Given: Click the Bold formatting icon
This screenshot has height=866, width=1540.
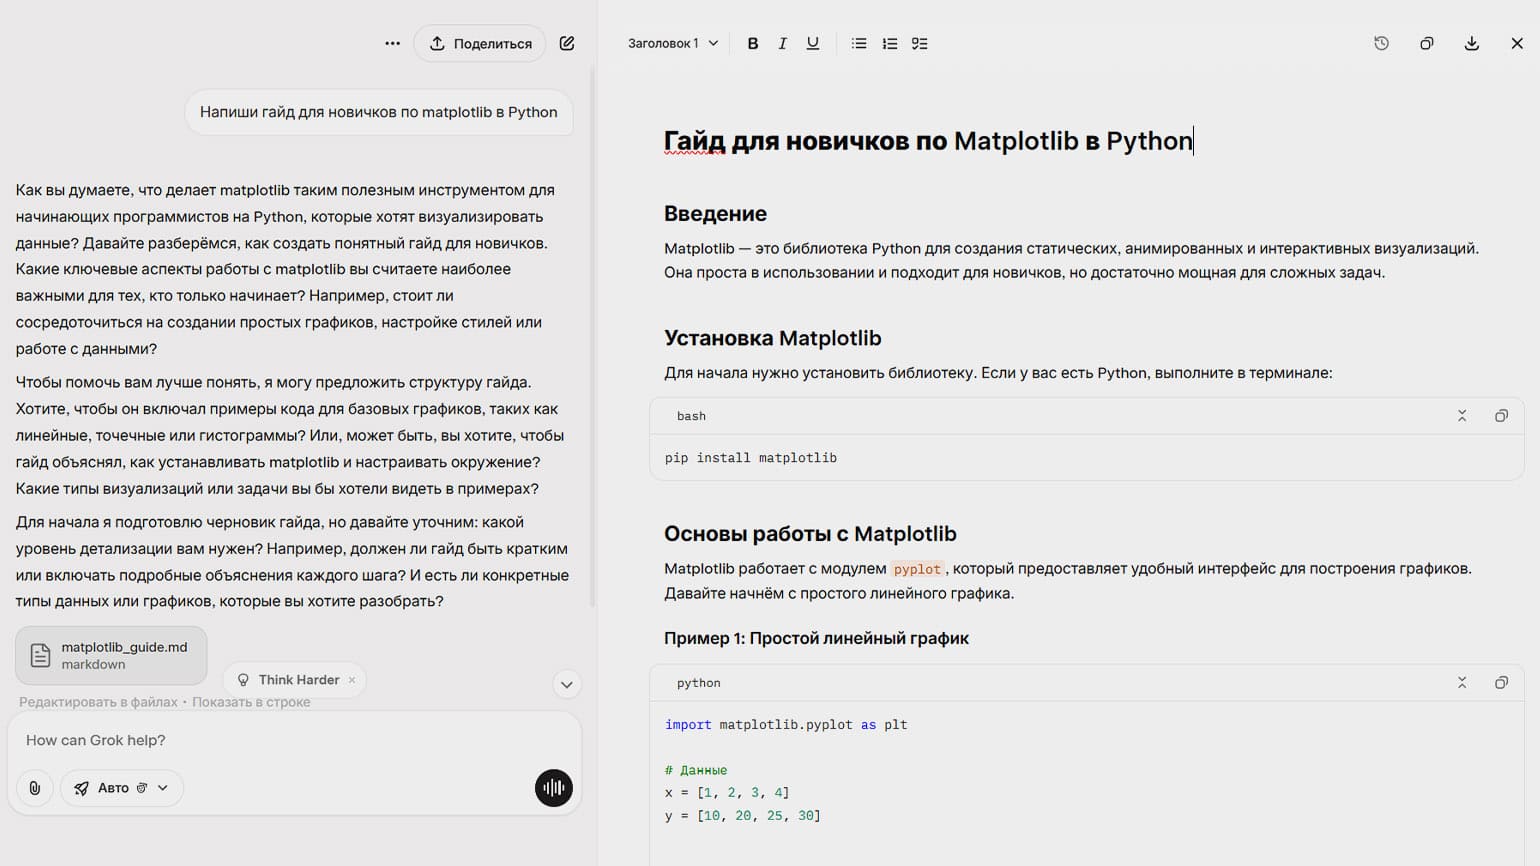Looking at the screenshot, I should 753,44.
